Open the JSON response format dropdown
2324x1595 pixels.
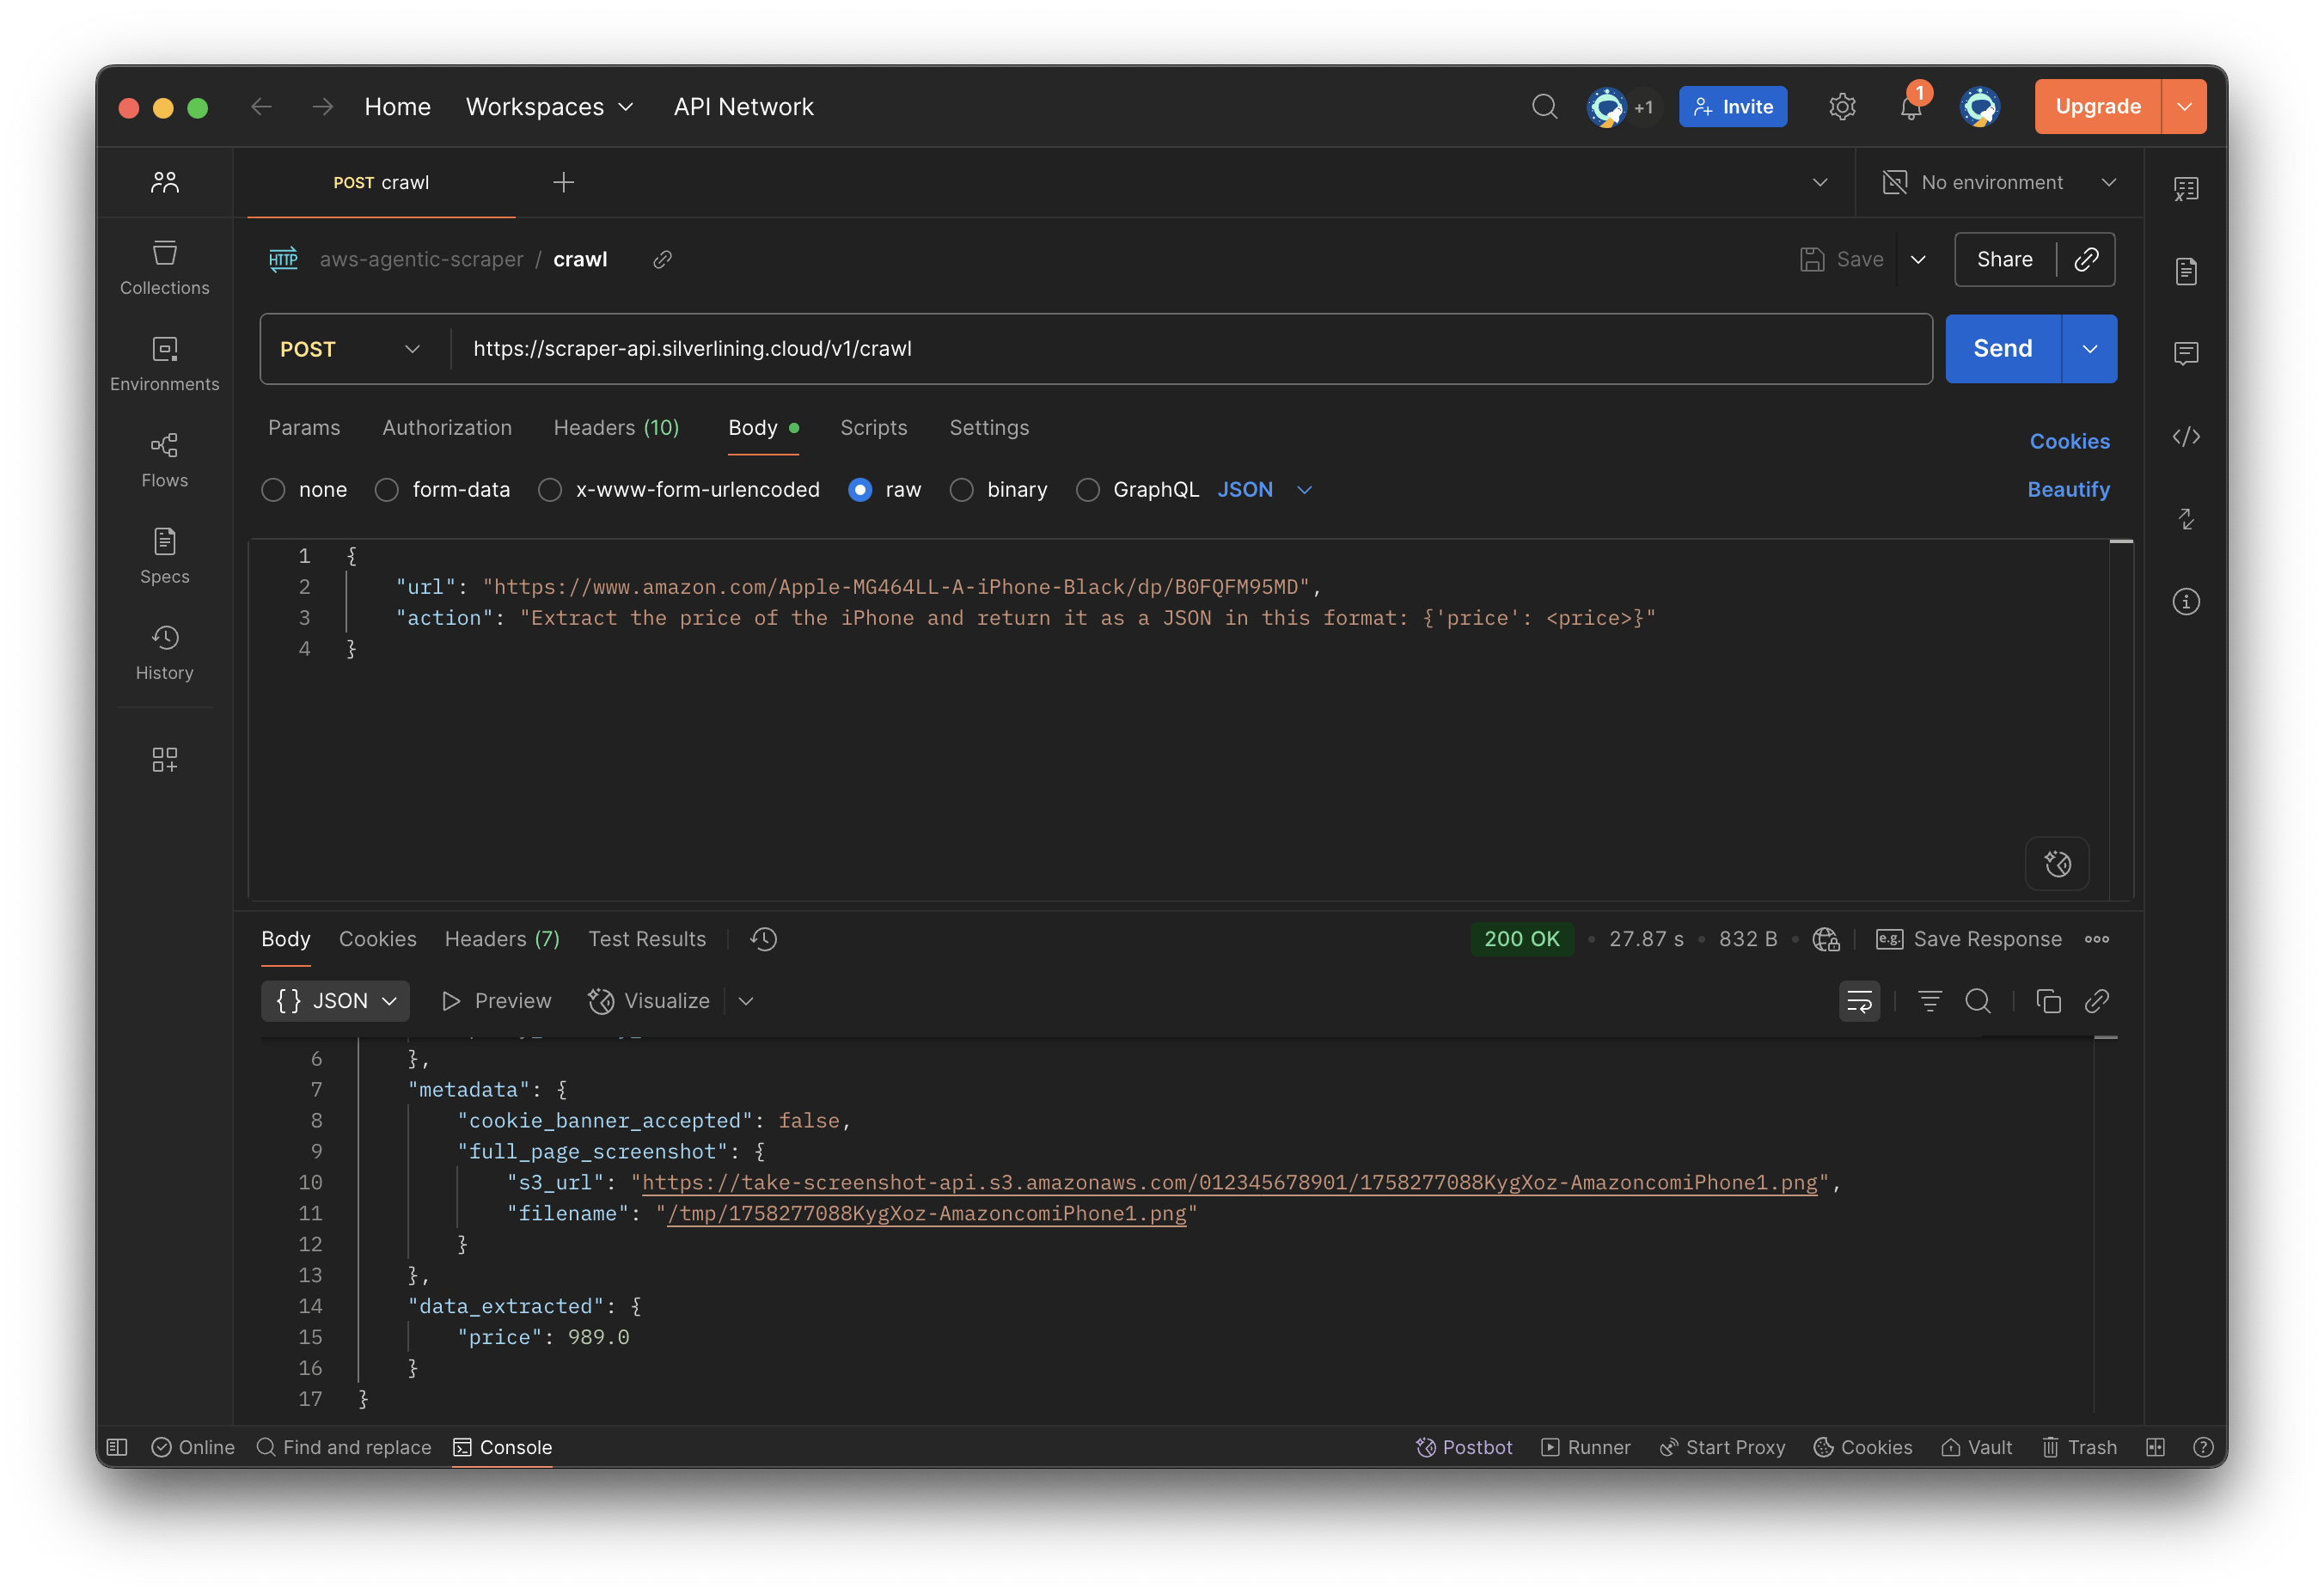tap(336, 1001)
